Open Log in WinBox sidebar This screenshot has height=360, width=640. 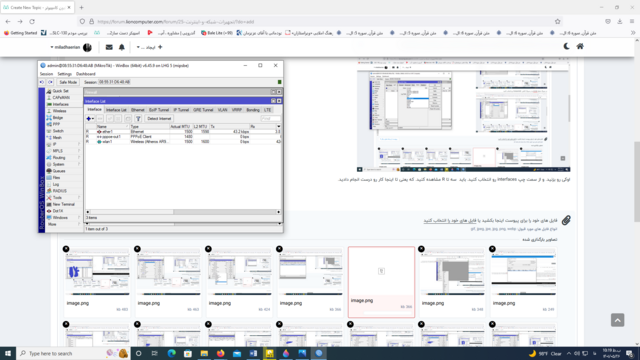coord(56,184)
